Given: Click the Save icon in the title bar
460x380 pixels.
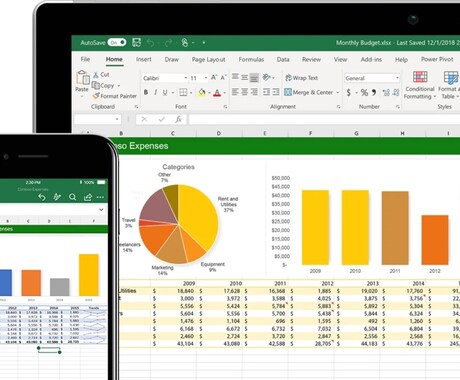Looking at the screenshot, I should click(x=136, y=42).
